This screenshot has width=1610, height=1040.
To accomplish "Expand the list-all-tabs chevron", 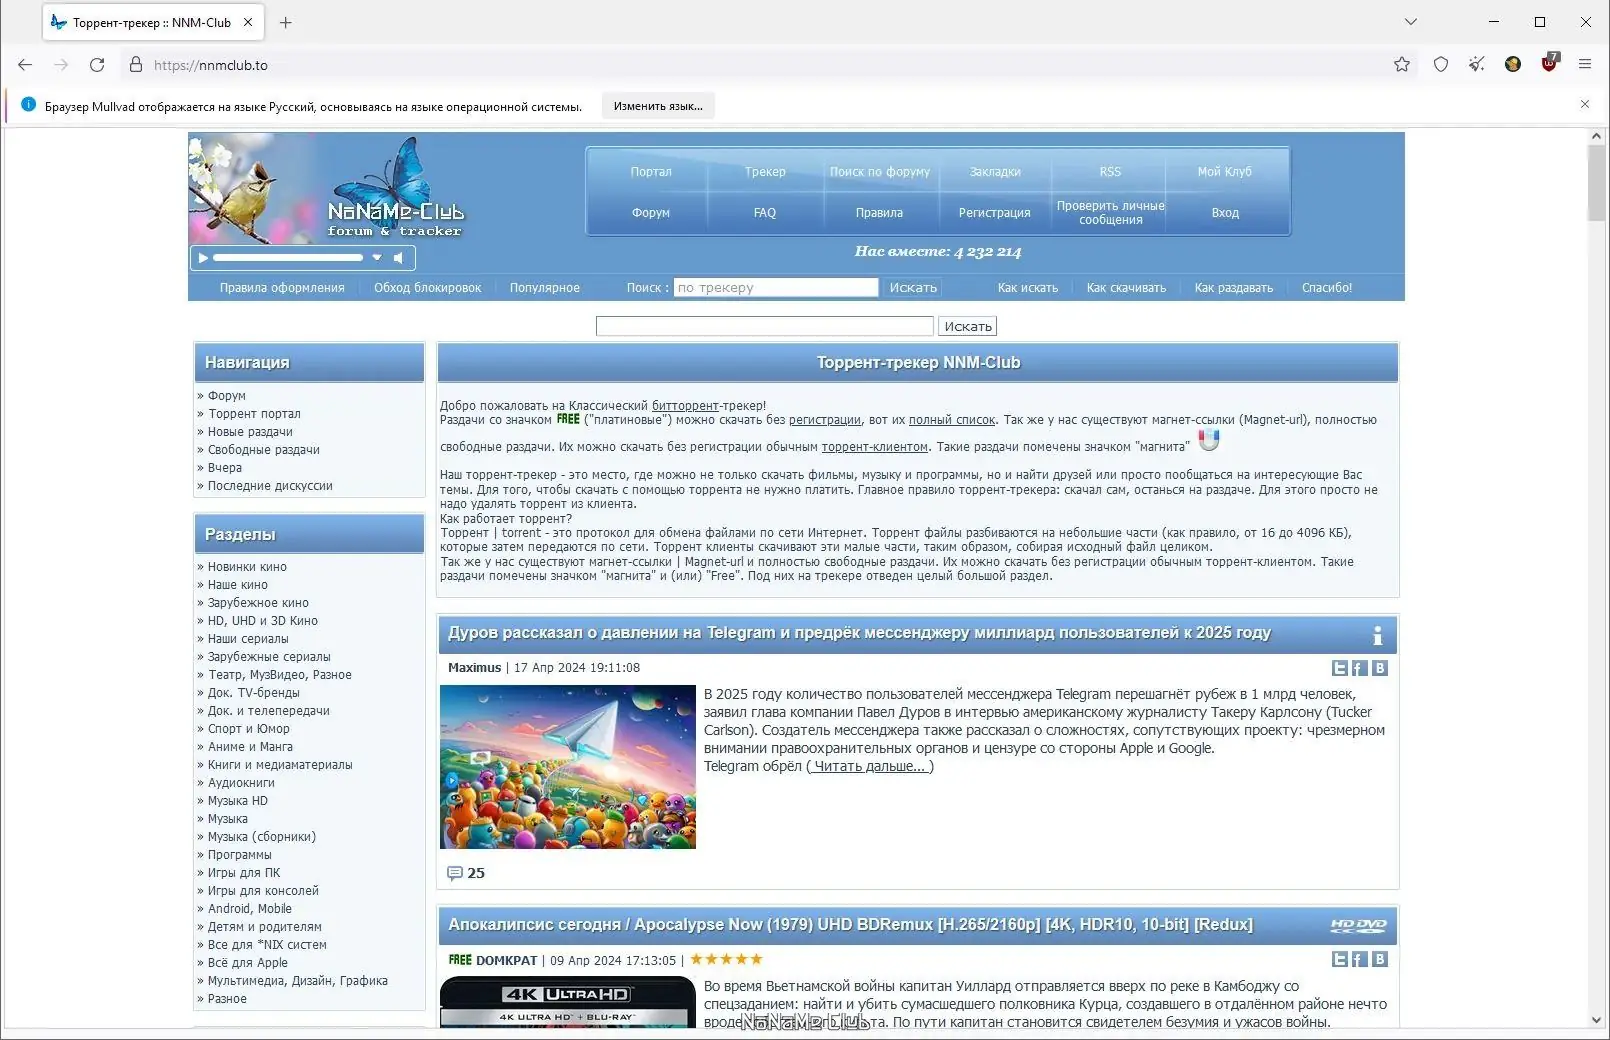I will click(1411, 22).
